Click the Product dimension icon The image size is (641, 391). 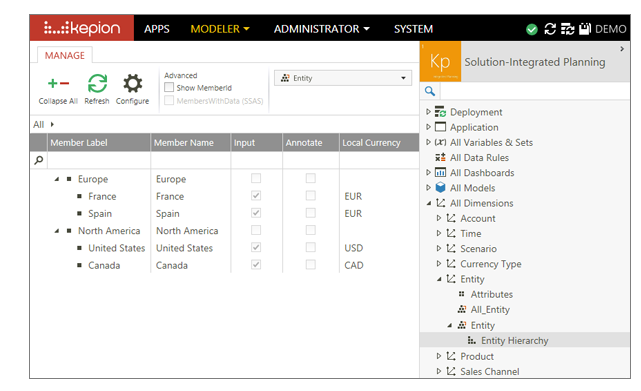pyautogui.click(x=450, y=356)
